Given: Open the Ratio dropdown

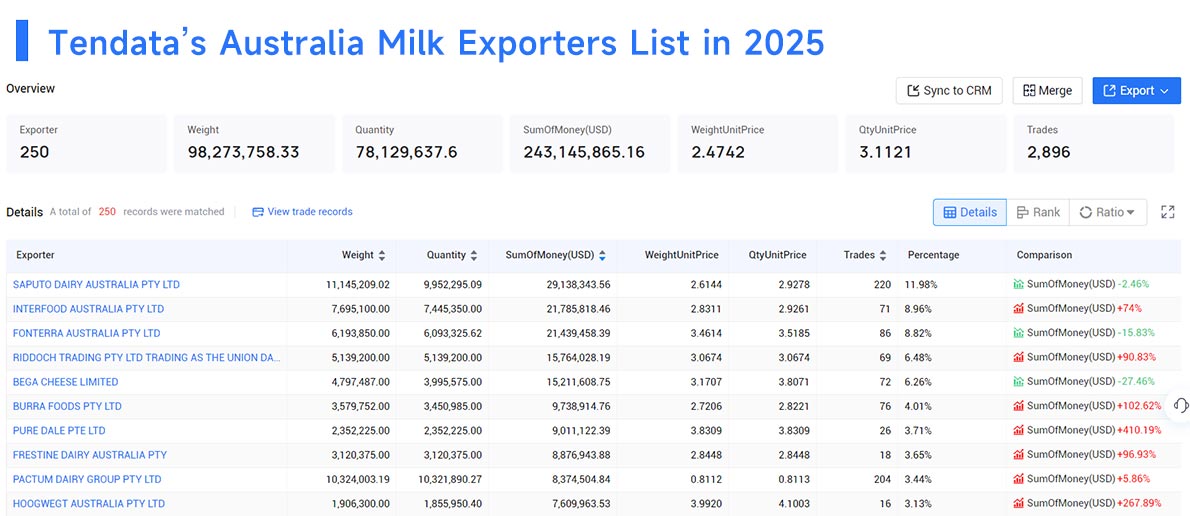Looking at the screenshot, I should coord(1107,212).
